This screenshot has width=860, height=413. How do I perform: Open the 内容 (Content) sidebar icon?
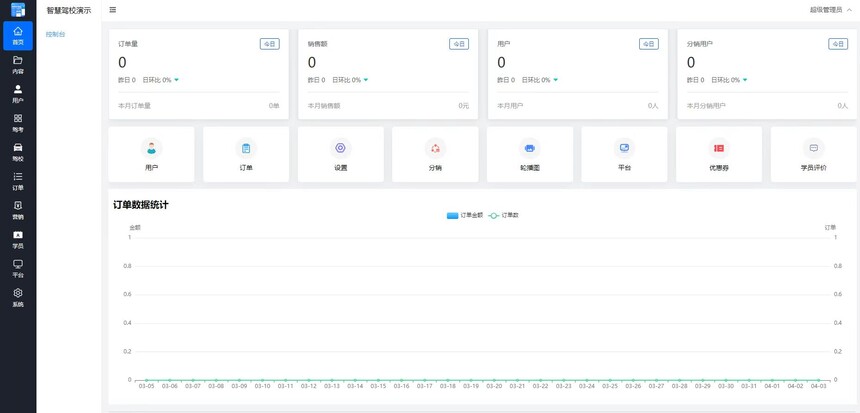pos(18,65)
